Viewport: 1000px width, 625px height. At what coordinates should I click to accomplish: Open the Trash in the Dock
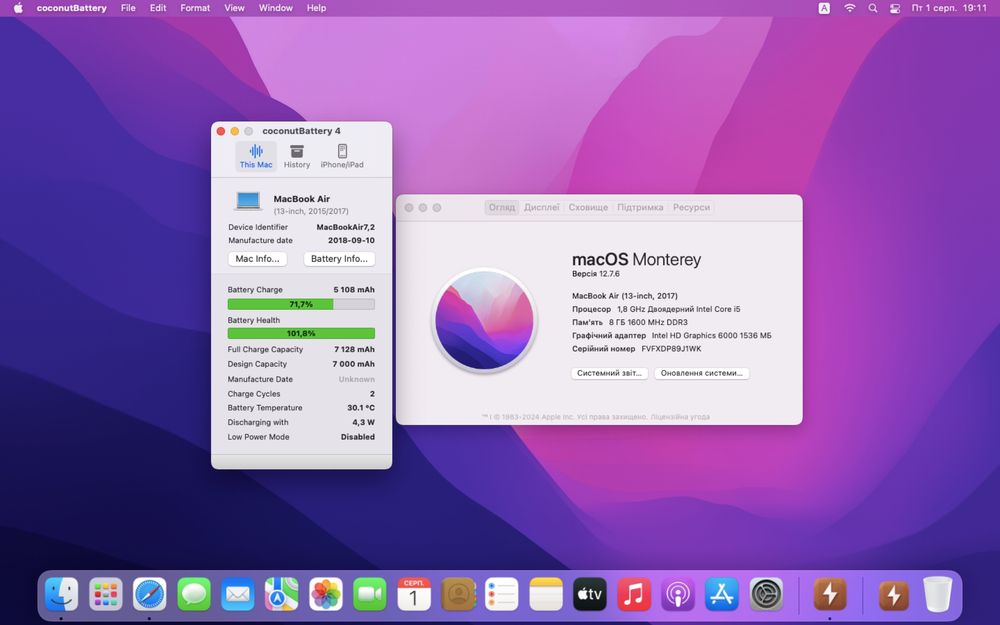[938, 594]
